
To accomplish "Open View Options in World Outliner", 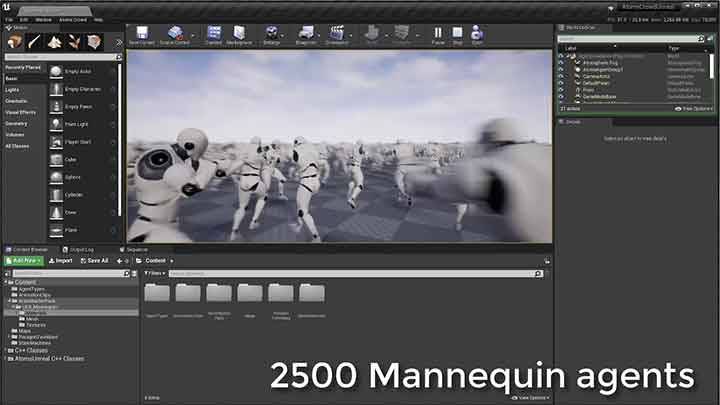I will 693,109.
